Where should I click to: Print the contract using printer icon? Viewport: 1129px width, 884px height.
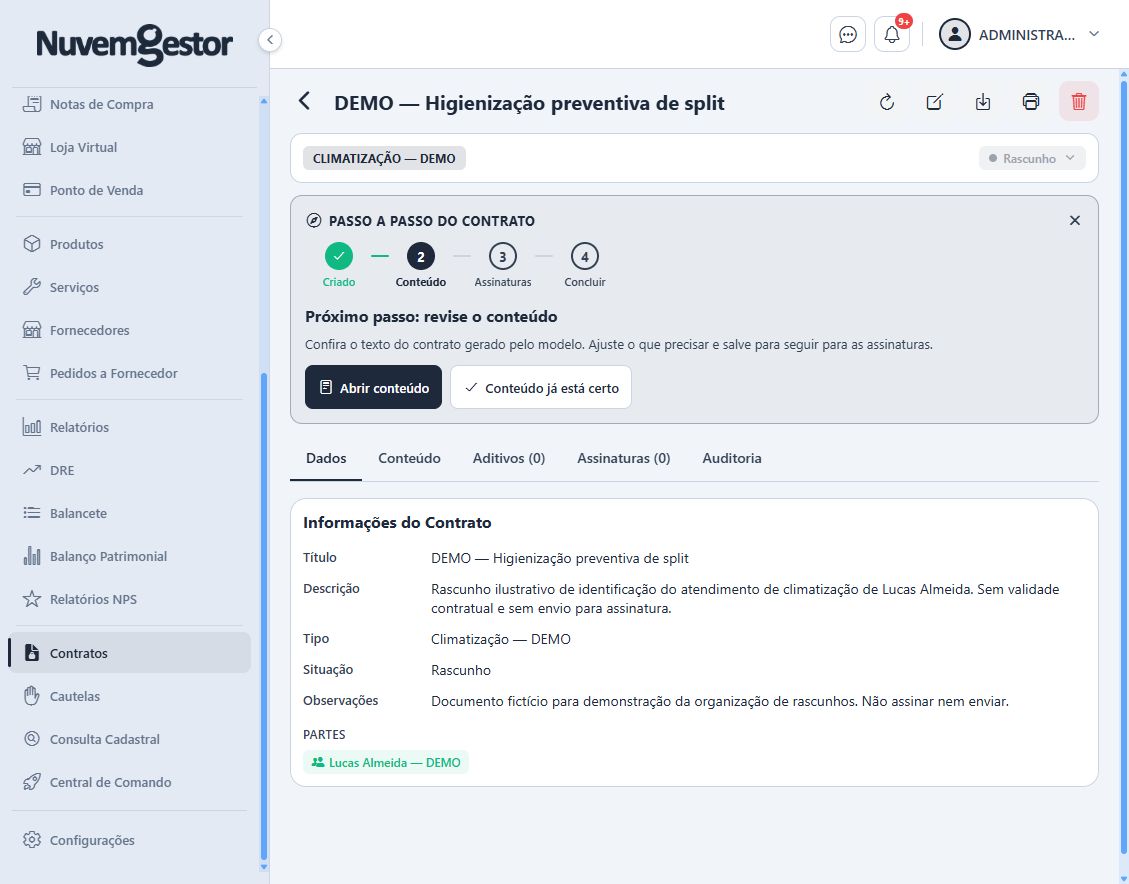[x=1031, y=102]
